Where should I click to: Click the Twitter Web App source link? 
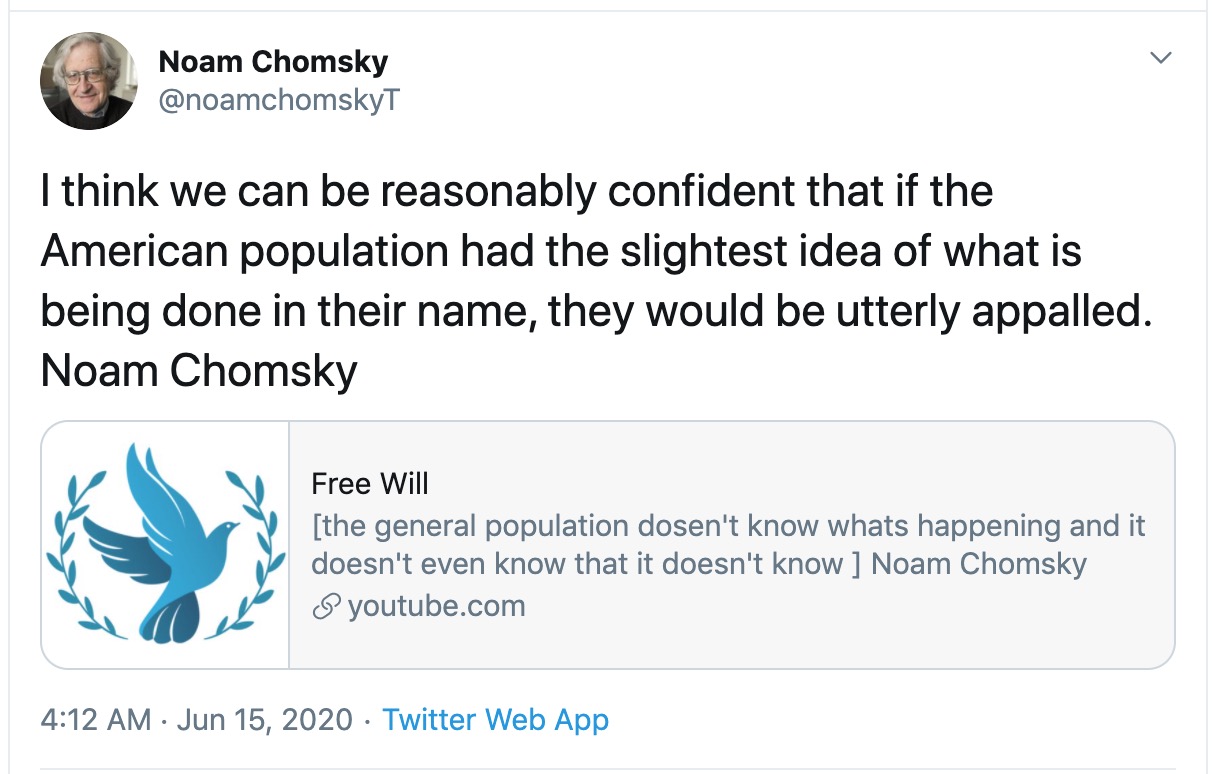(x=495, y=720)
